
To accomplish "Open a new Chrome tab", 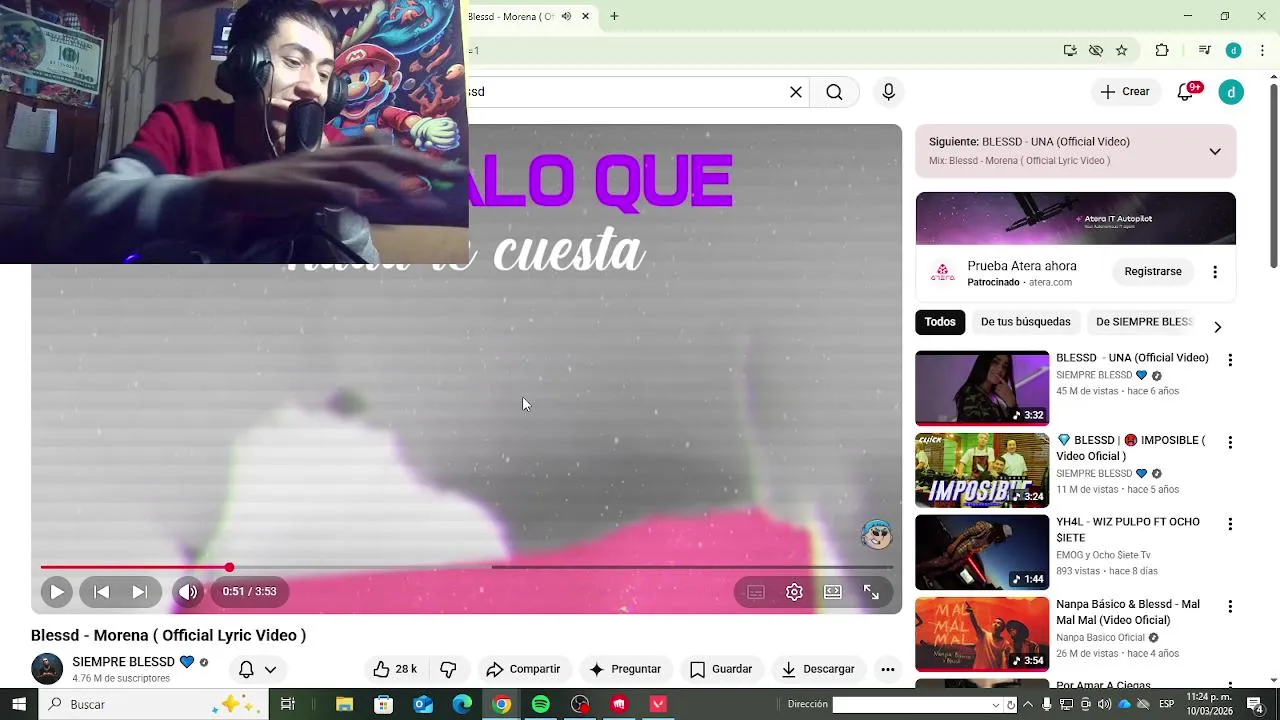I will [614, 16].
